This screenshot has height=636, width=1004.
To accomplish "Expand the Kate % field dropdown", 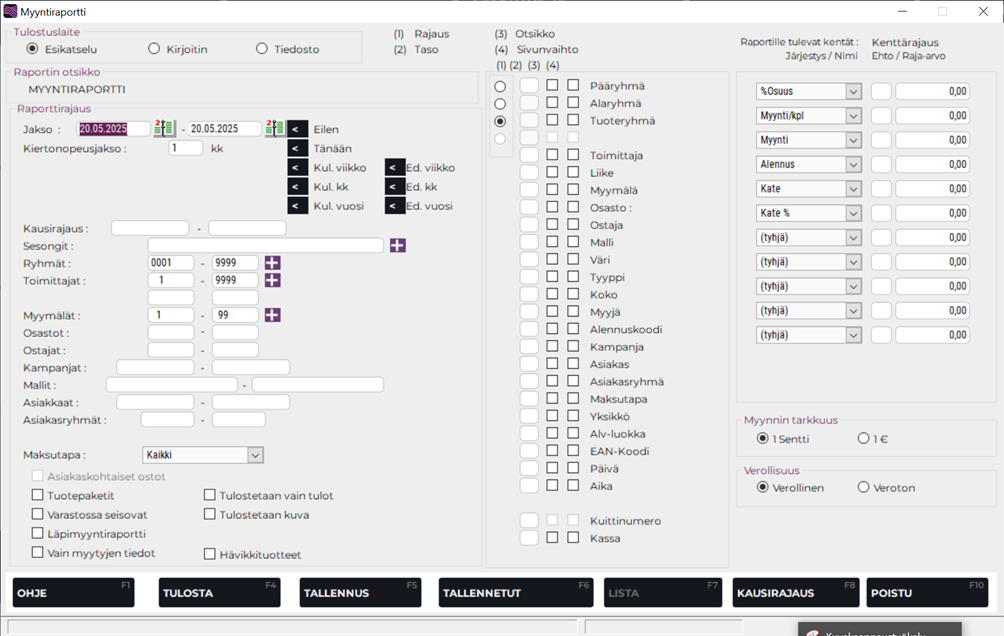I will click(853, 213).
